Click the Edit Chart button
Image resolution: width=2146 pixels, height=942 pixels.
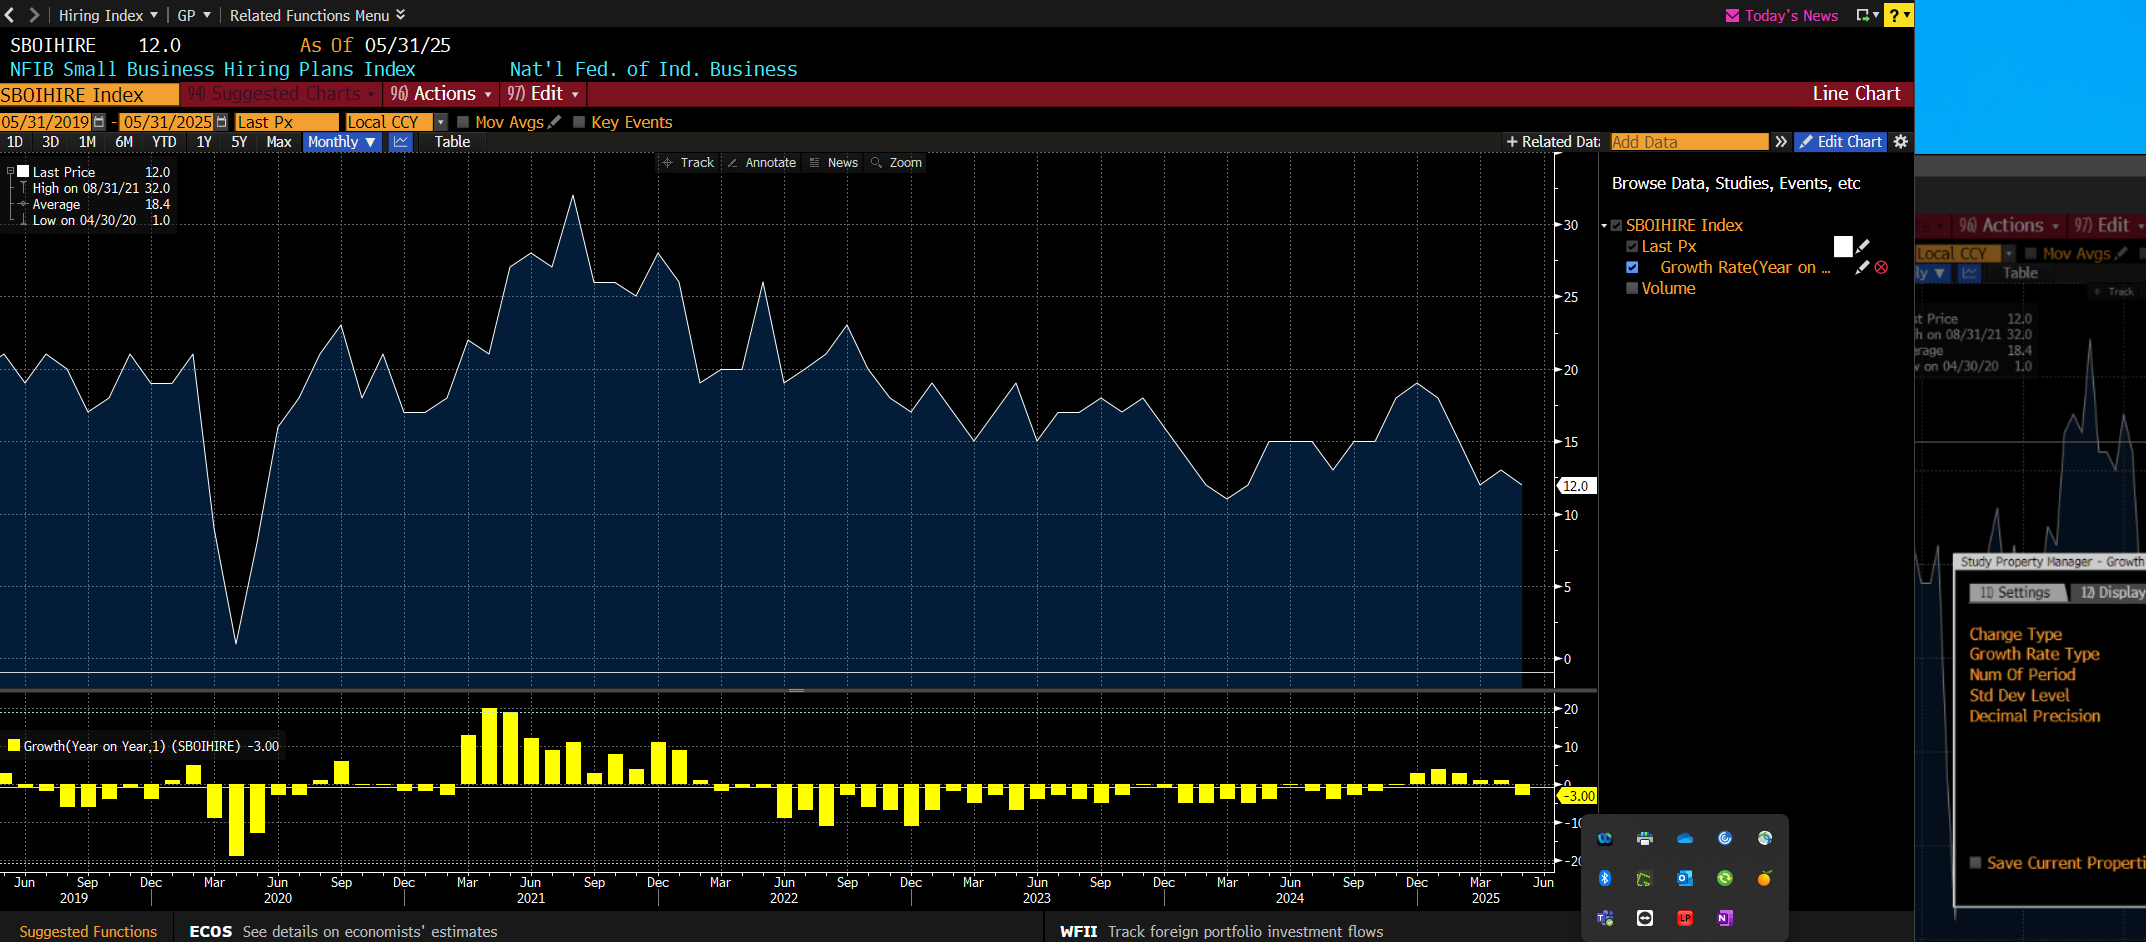coord(1840,142)
